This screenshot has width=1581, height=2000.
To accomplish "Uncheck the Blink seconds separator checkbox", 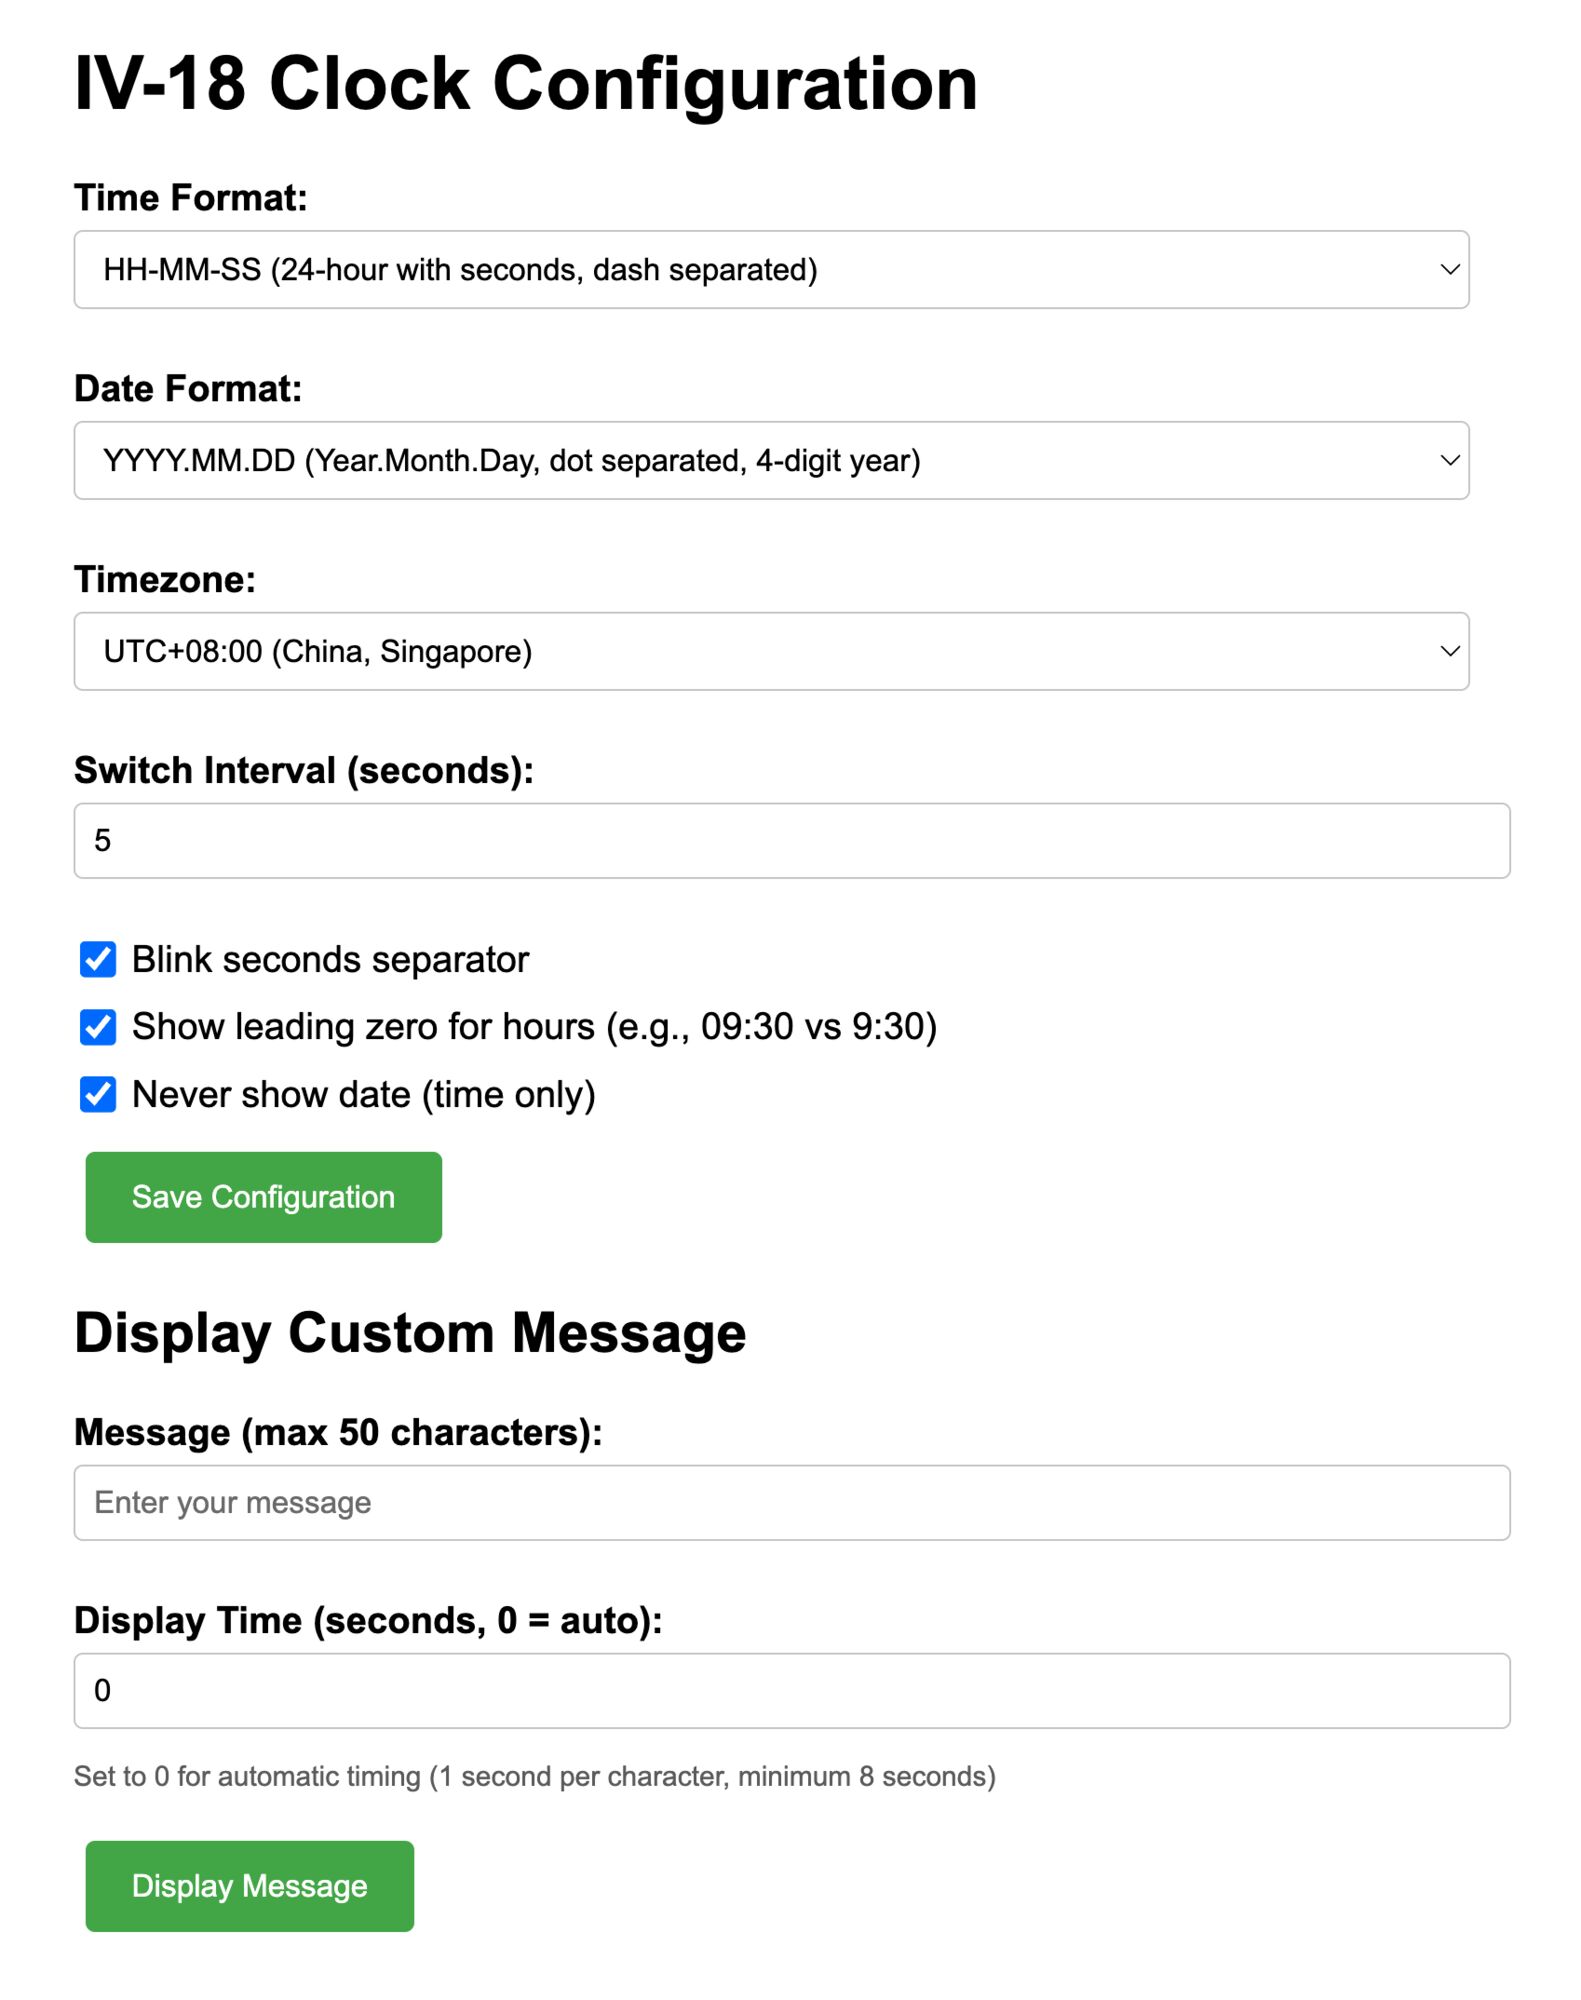I will coord(98,959).
